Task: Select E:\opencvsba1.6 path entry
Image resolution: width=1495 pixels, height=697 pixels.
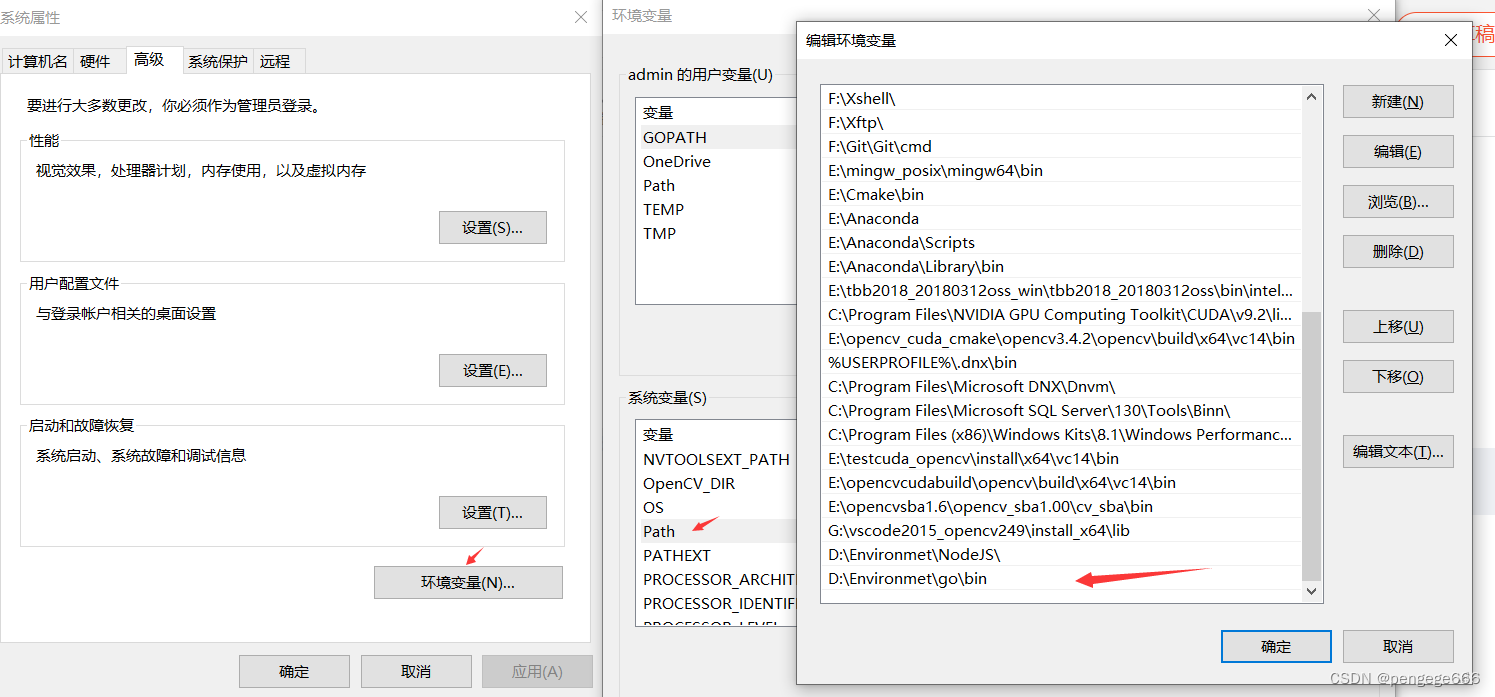Action: tap(1062, 506)
